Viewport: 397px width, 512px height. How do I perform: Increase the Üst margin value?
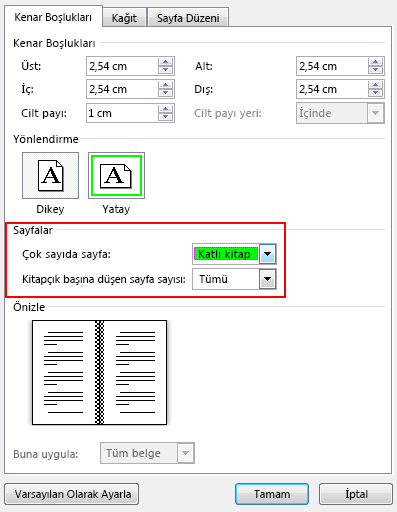tap(166, 62)
